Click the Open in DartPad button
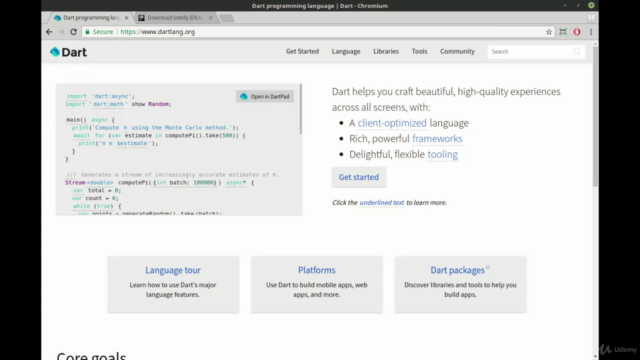 tap(264, 96)
